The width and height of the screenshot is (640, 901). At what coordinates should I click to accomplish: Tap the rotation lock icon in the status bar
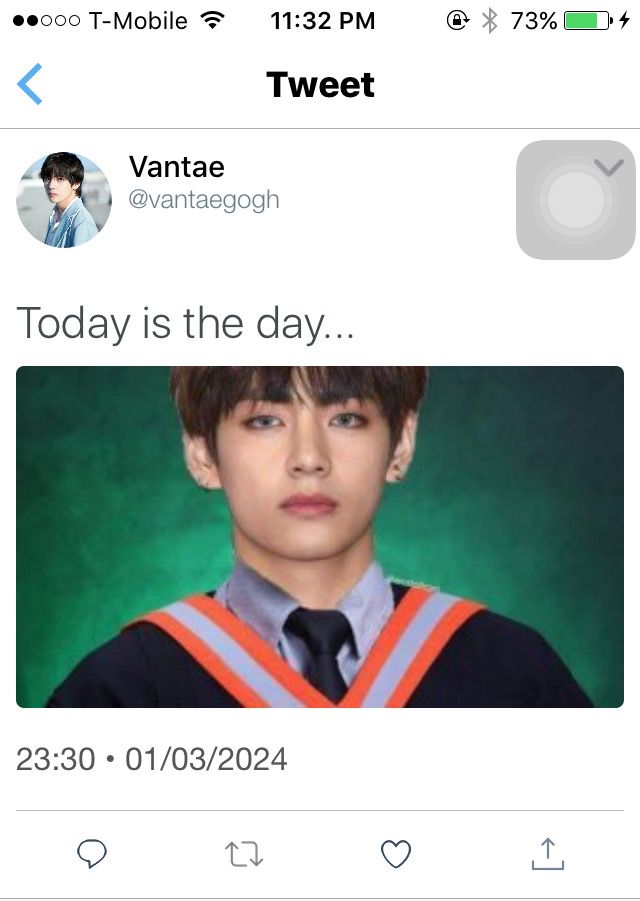tap(458, 21)
